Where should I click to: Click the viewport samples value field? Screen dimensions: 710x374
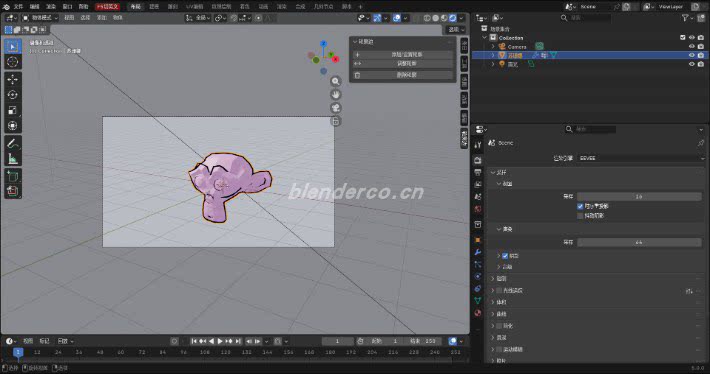[639, 197]
